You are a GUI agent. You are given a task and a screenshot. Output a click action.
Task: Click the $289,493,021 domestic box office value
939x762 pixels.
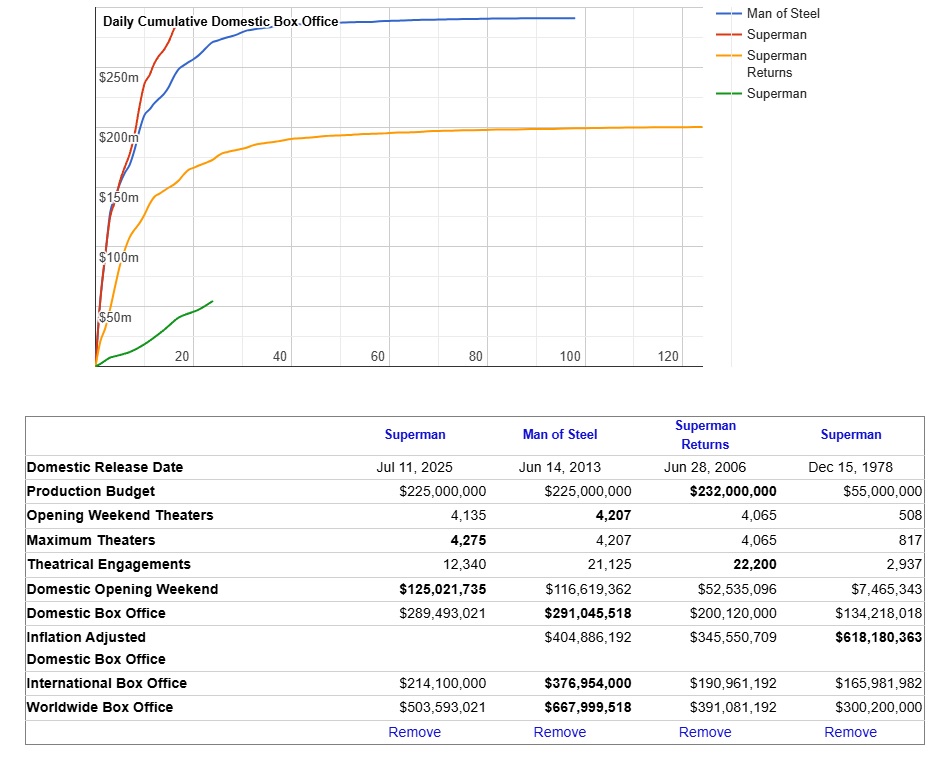pyautogui.click(x=443, y=613)
